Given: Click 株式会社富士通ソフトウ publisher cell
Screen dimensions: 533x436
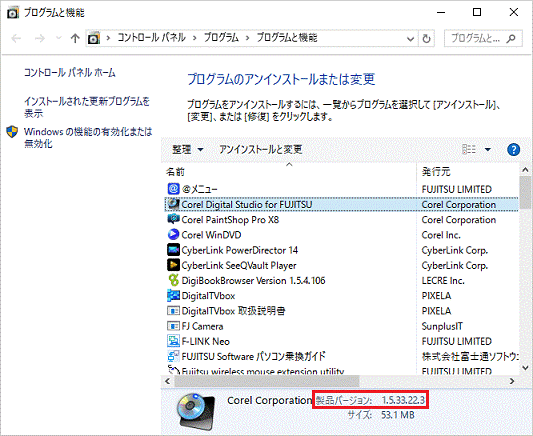Looking at the screenshot, I should point(470,356).
